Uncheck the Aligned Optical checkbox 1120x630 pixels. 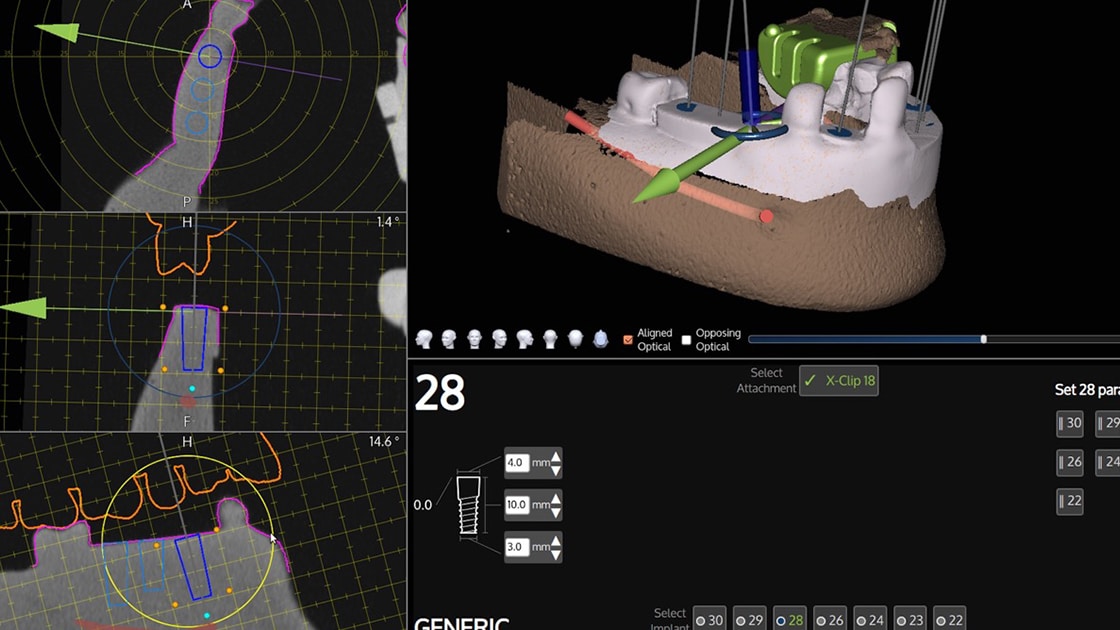coord(628,340)
